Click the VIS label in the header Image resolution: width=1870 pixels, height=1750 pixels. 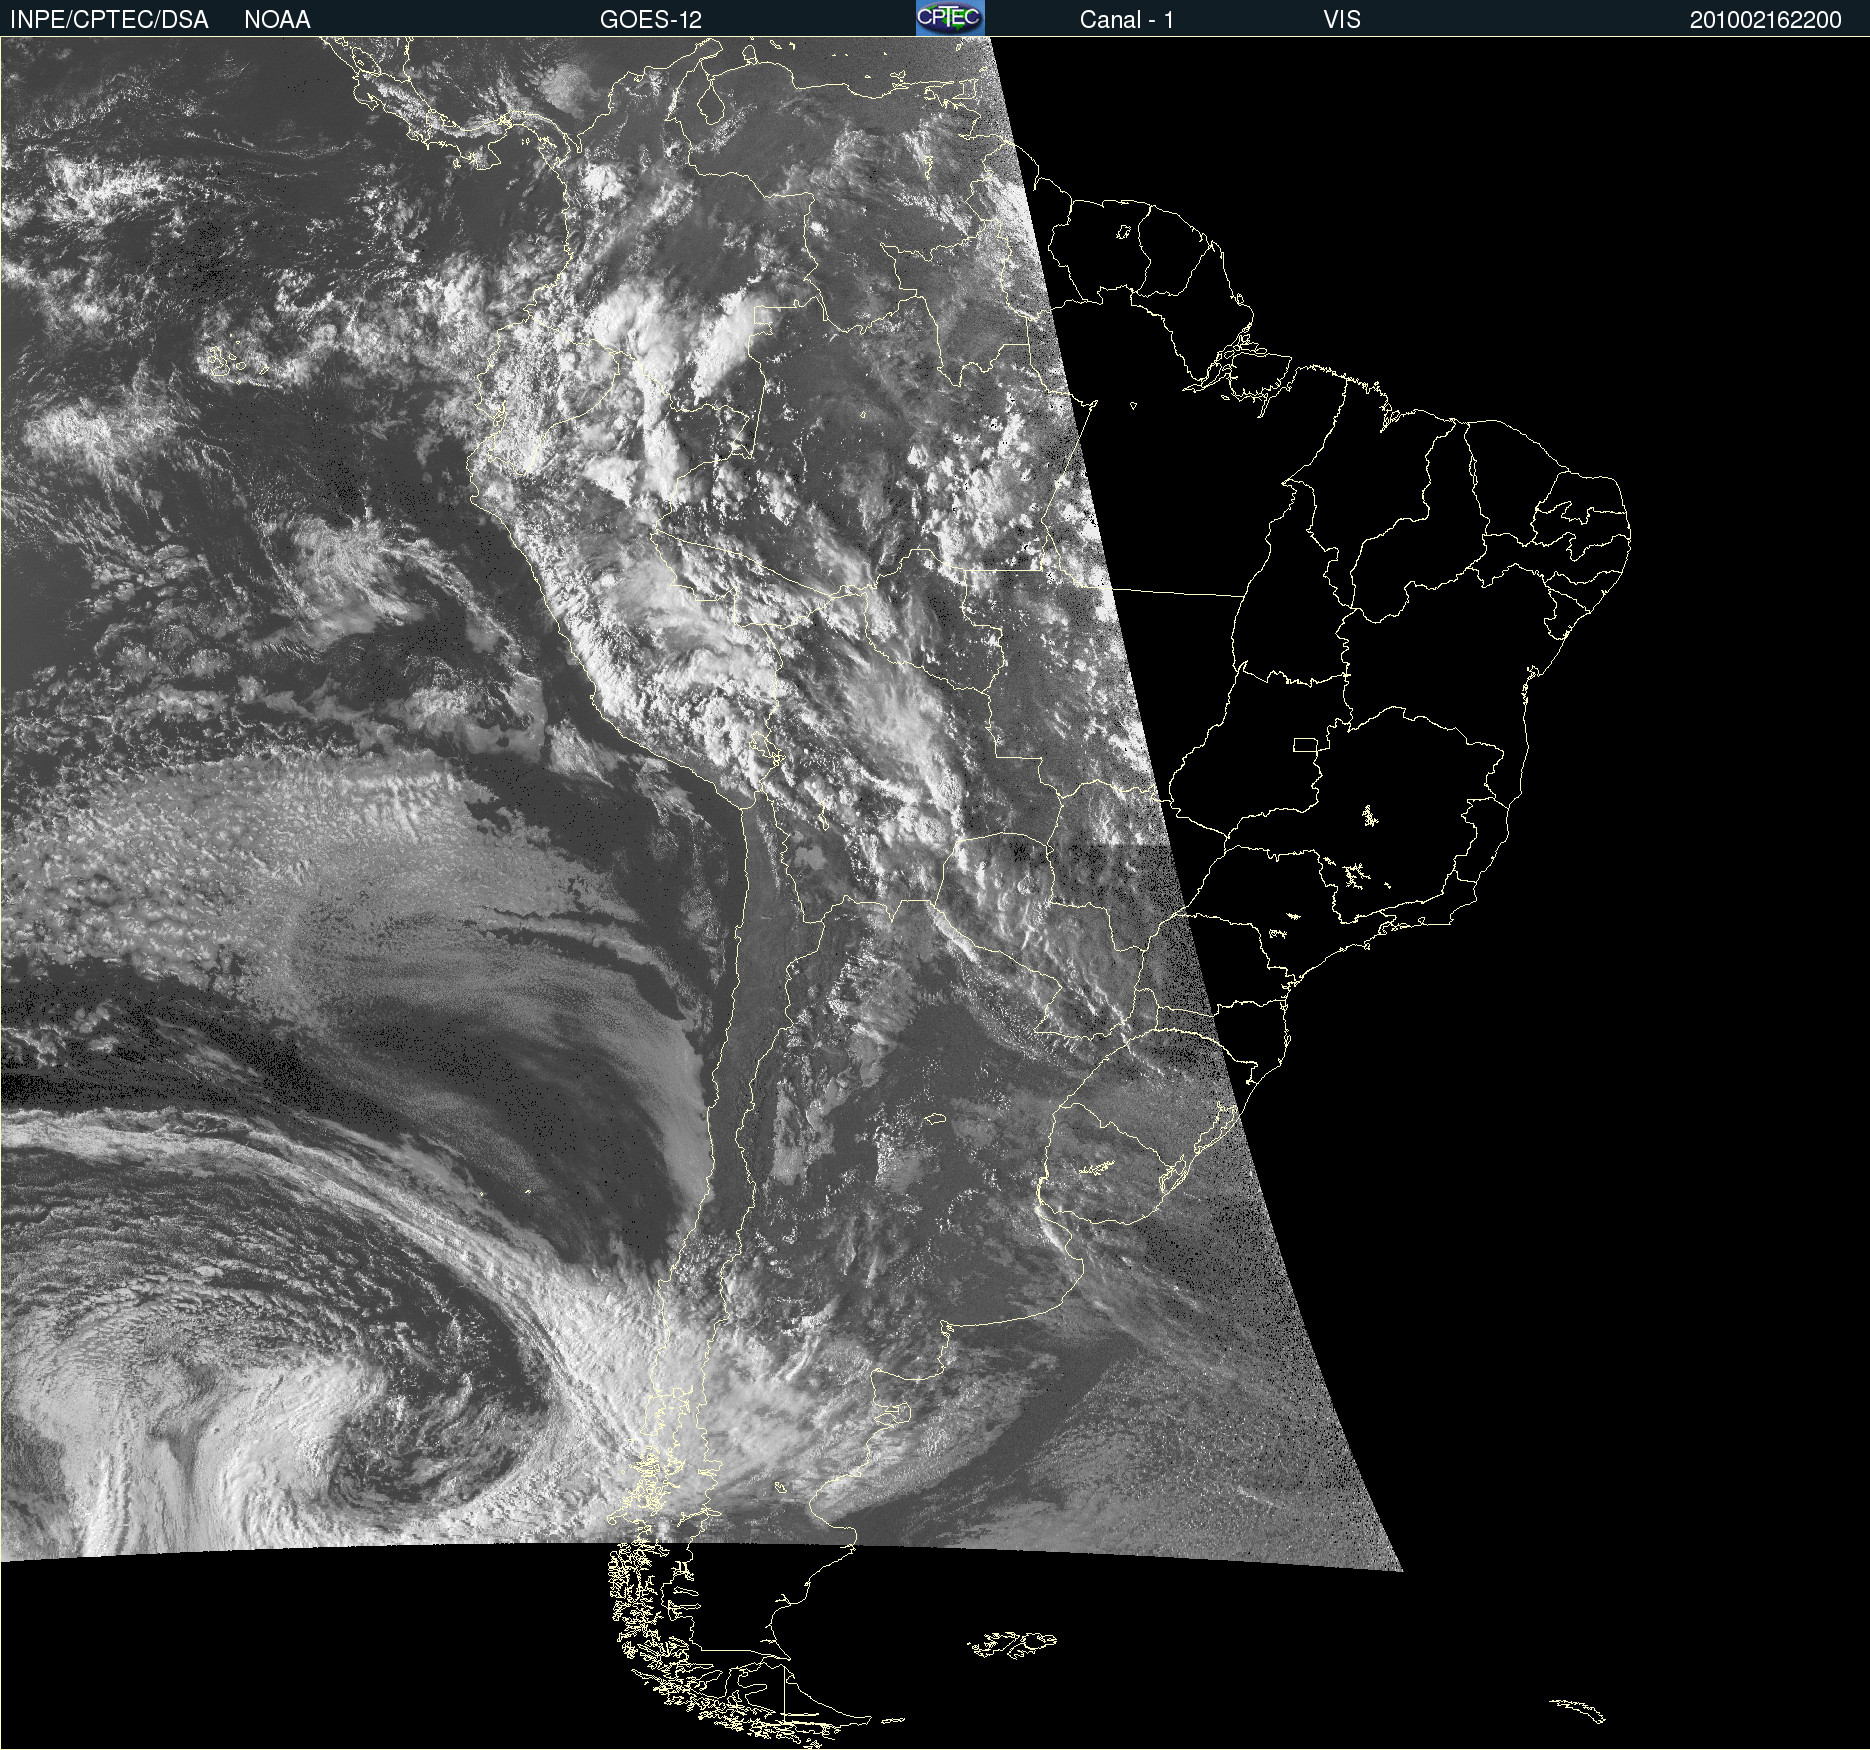[1342, 20]
